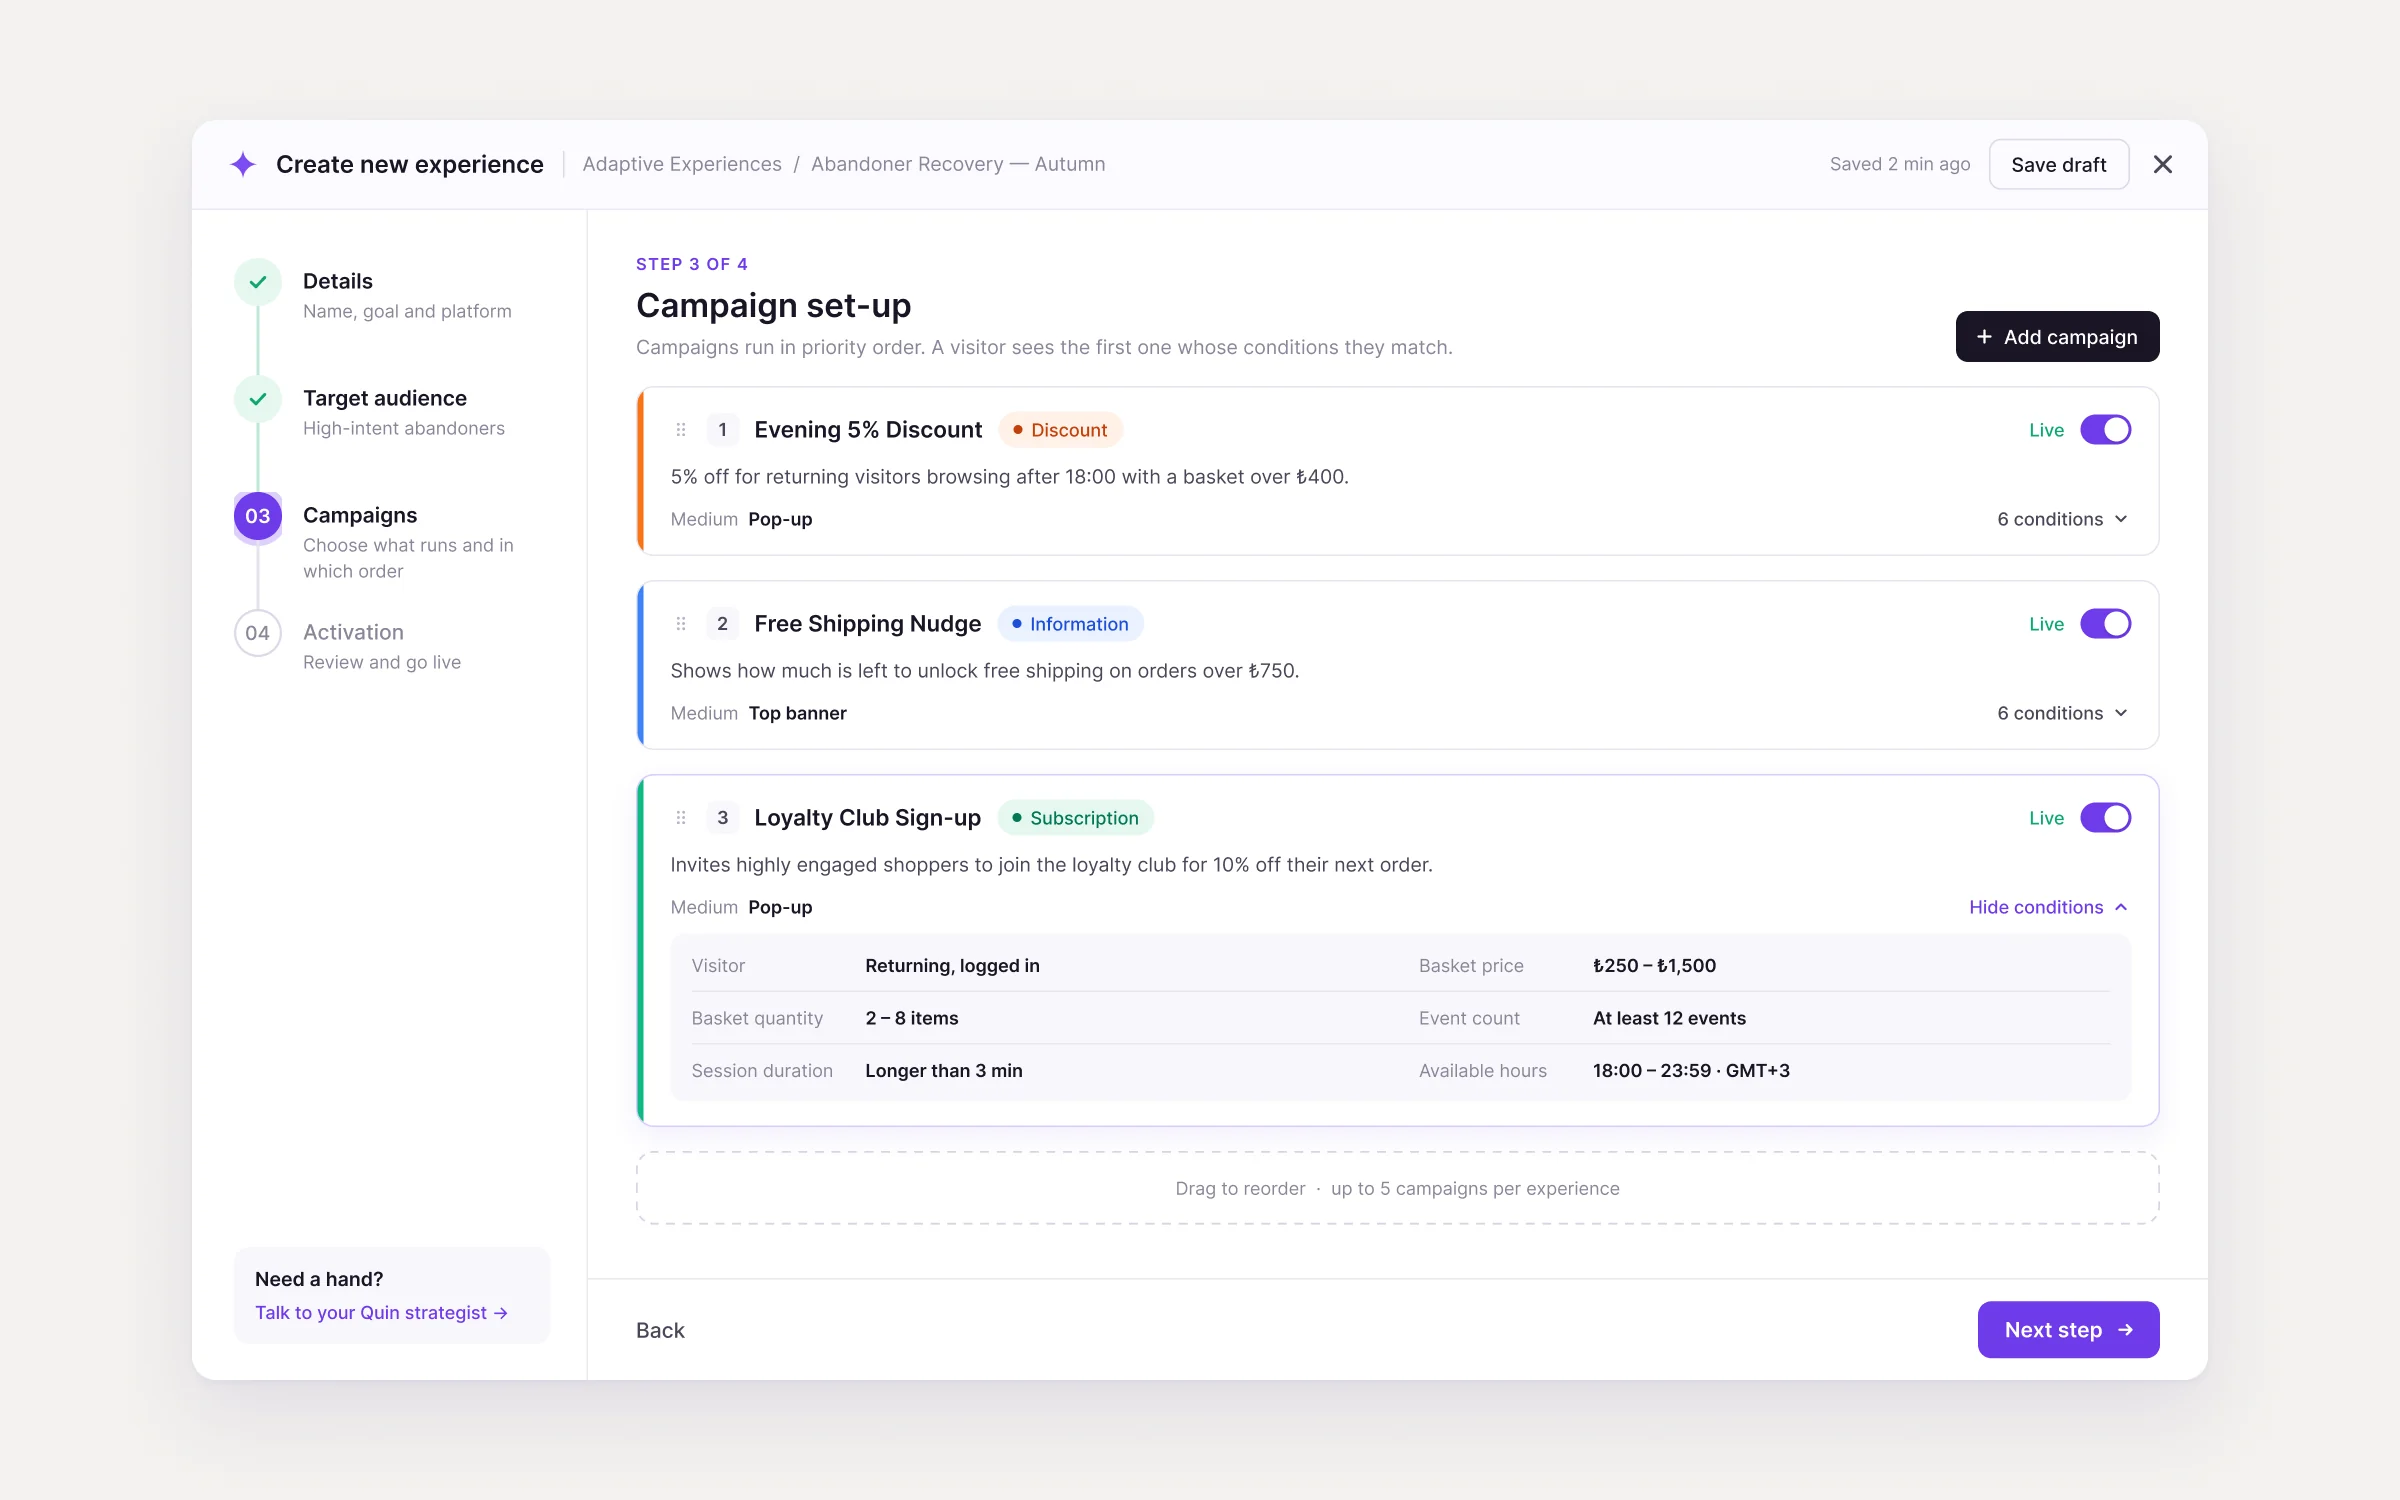
Task: Click the Evening 5% Discount title
Action: 868,430
